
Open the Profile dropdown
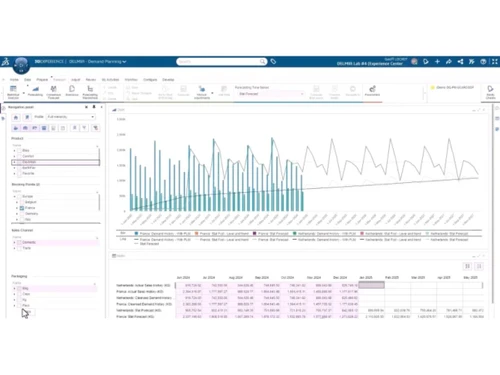click(71, 117)
